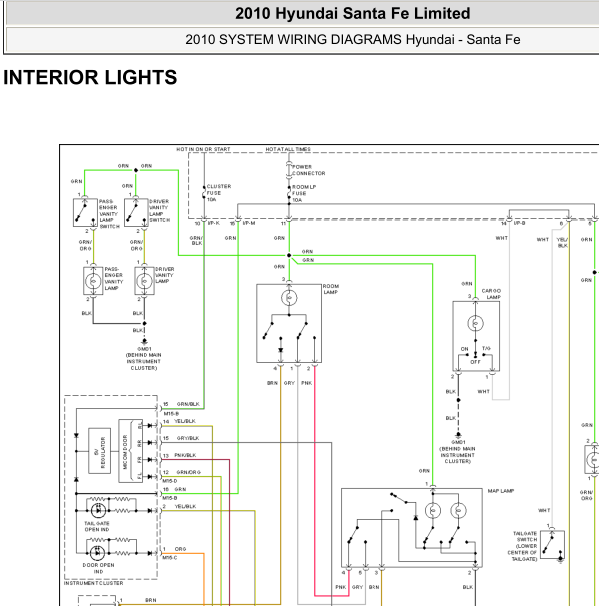Click the "HOT AT ALL TIMES" label
Screen dimensions: 599x606
(288, 149)
